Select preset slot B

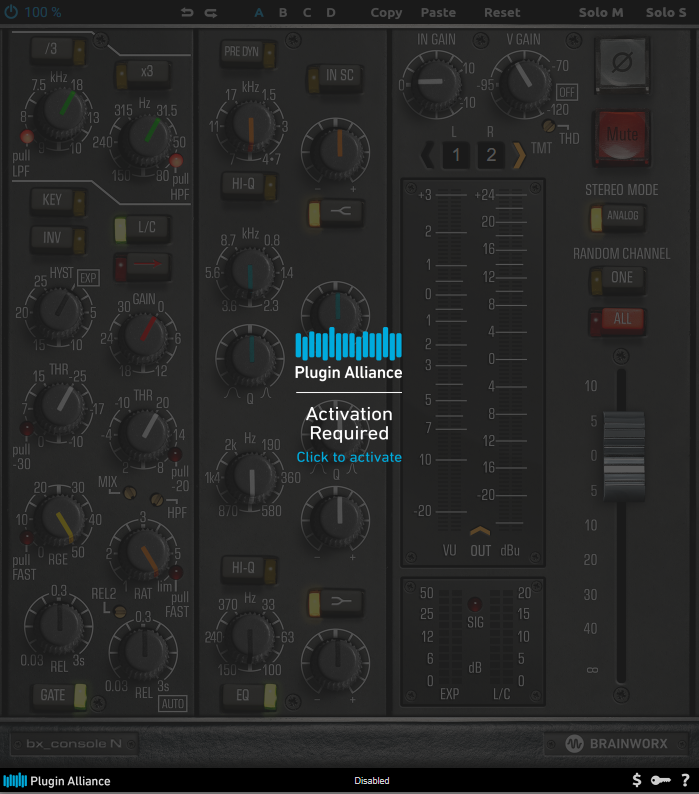[x=283, y=13]
